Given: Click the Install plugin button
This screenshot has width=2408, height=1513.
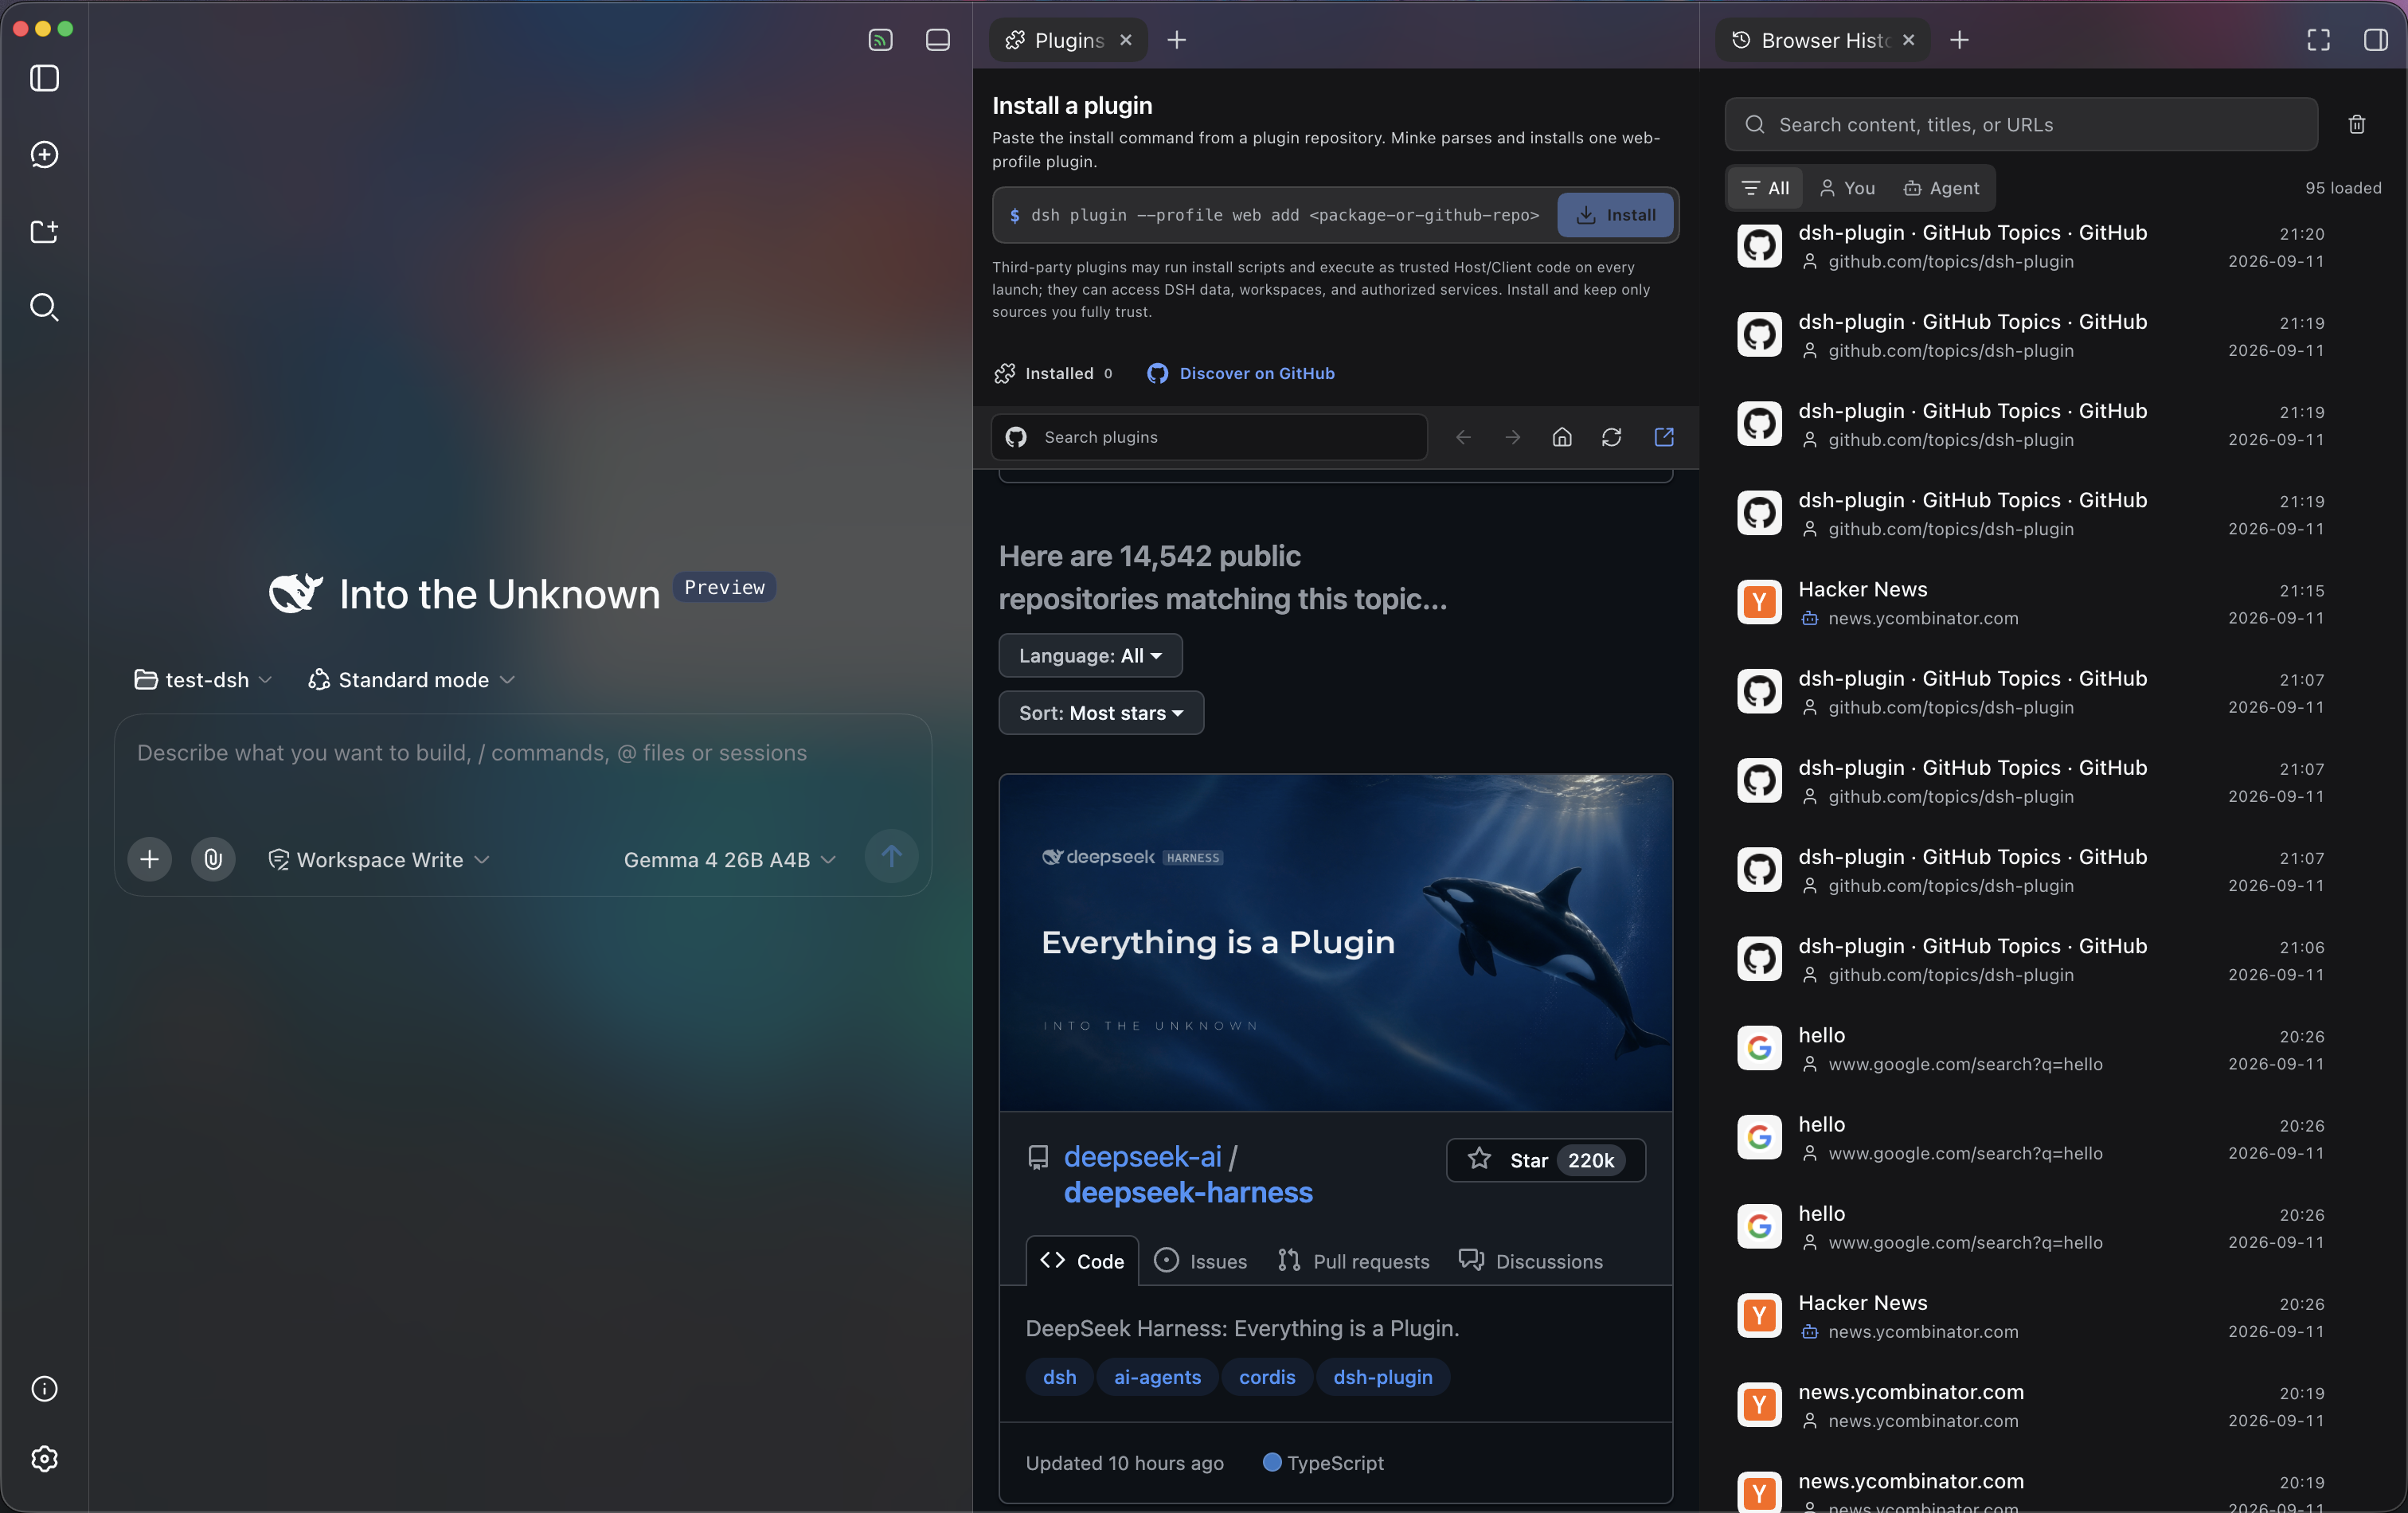Looking at the screenshot, I should (x=1615, y=215).
